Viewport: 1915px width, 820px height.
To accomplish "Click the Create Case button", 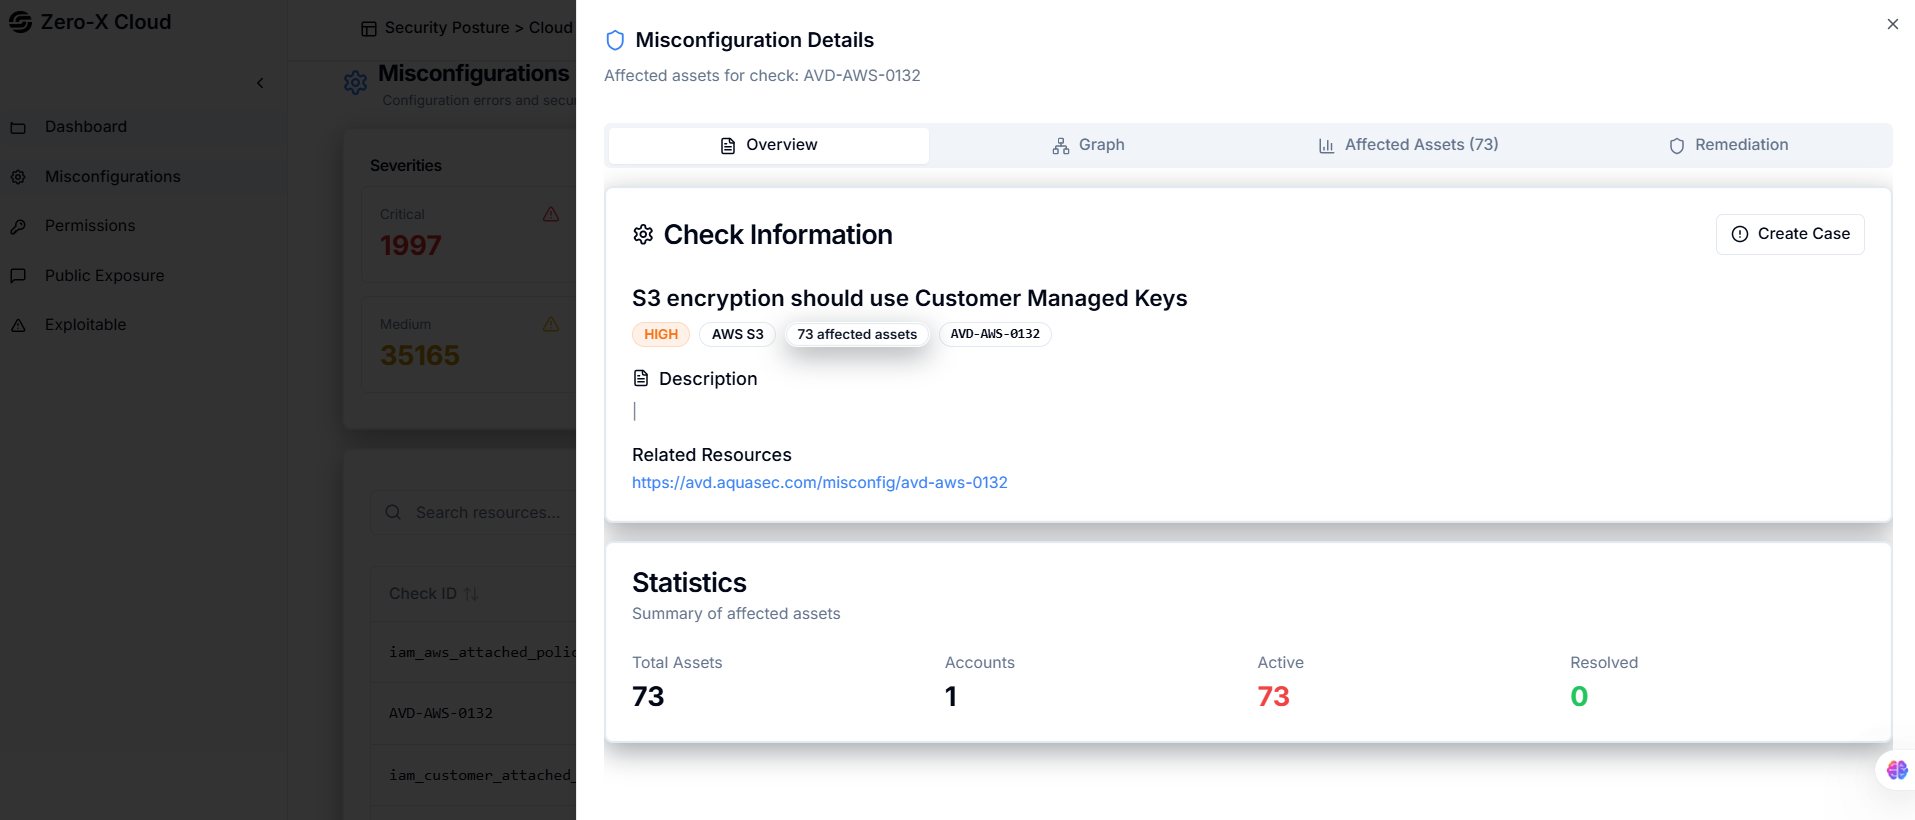I will 1790,234.
